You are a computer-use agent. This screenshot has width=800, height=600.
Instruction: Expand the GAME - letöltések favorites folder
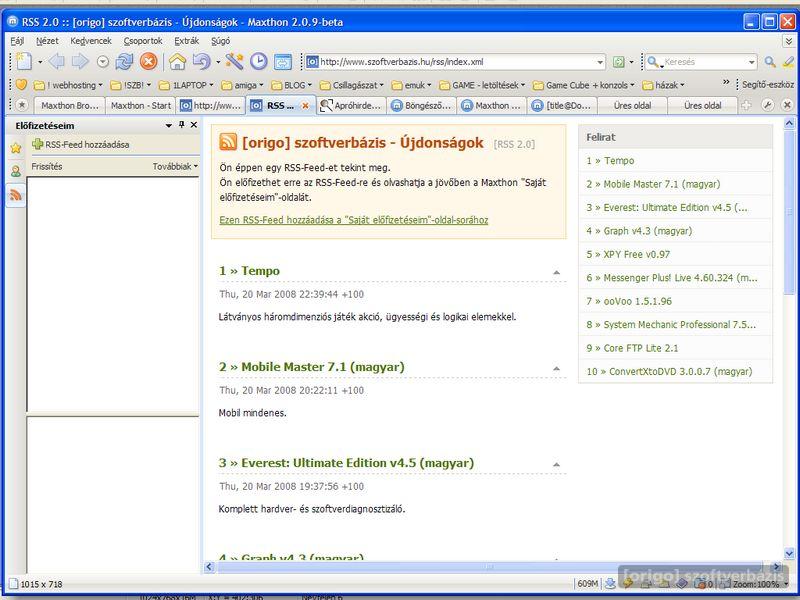[482, 85]
